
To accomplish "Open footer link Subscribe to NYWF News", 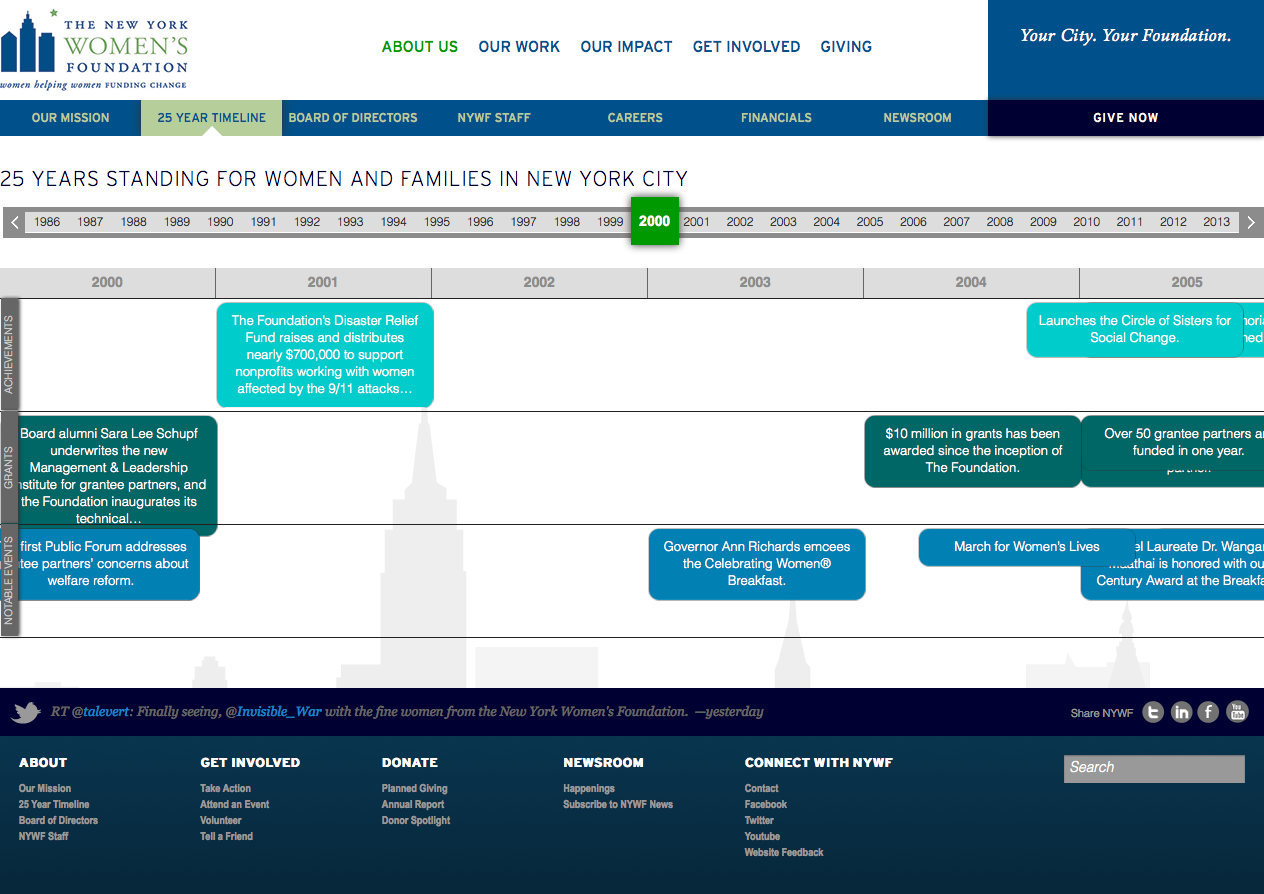I will click(x=618, y=804).
